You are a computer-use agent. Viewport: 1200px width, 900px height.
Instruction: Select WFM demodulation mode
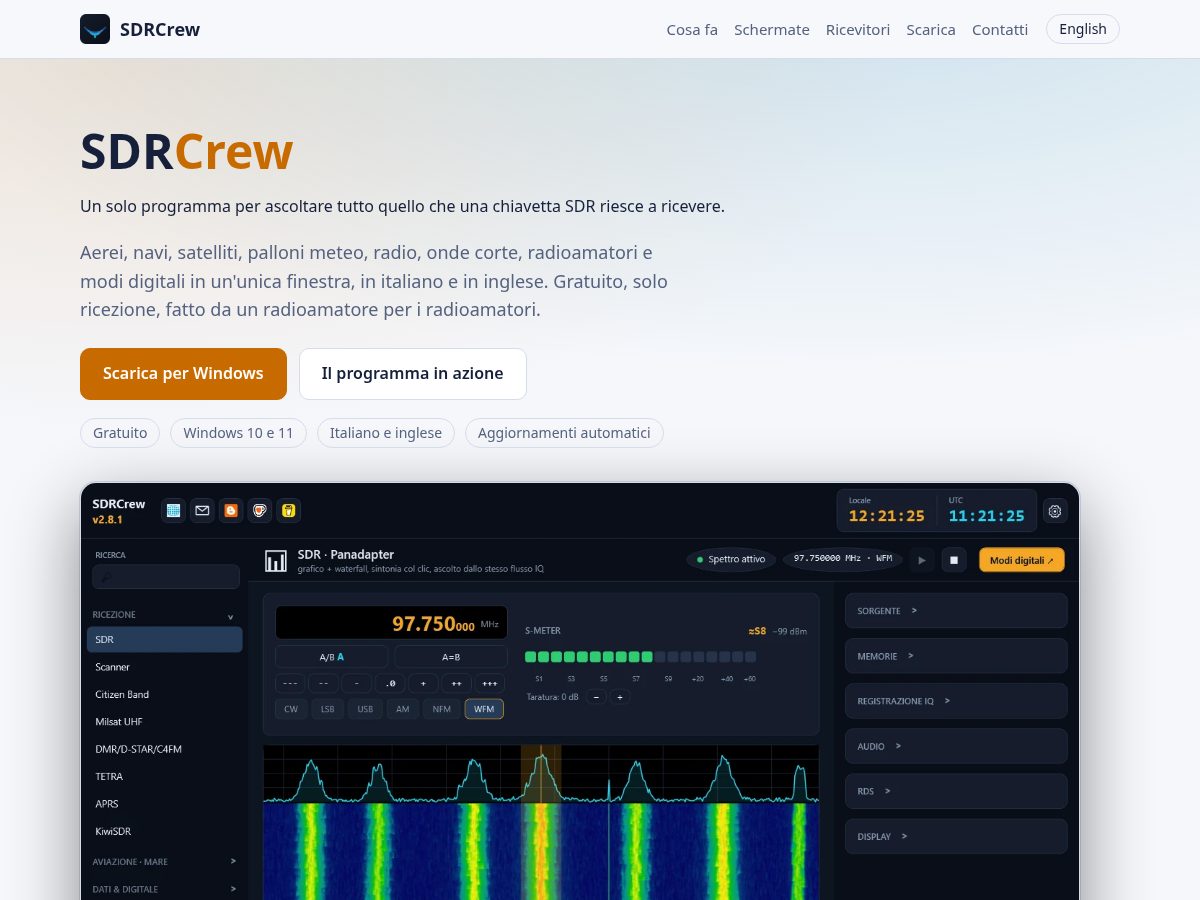tap(484, 709)
